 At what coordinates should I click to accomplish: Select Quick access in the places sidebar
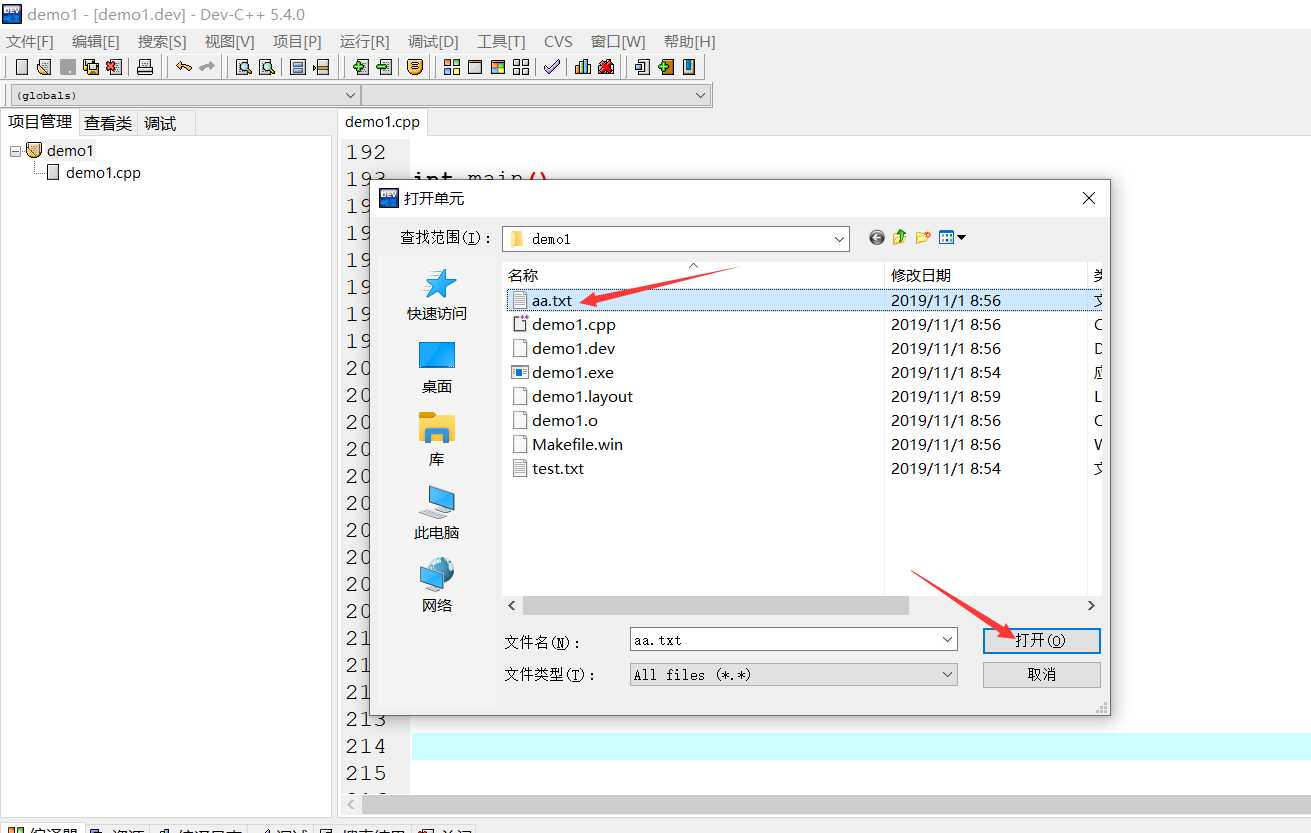click(437, 295)
